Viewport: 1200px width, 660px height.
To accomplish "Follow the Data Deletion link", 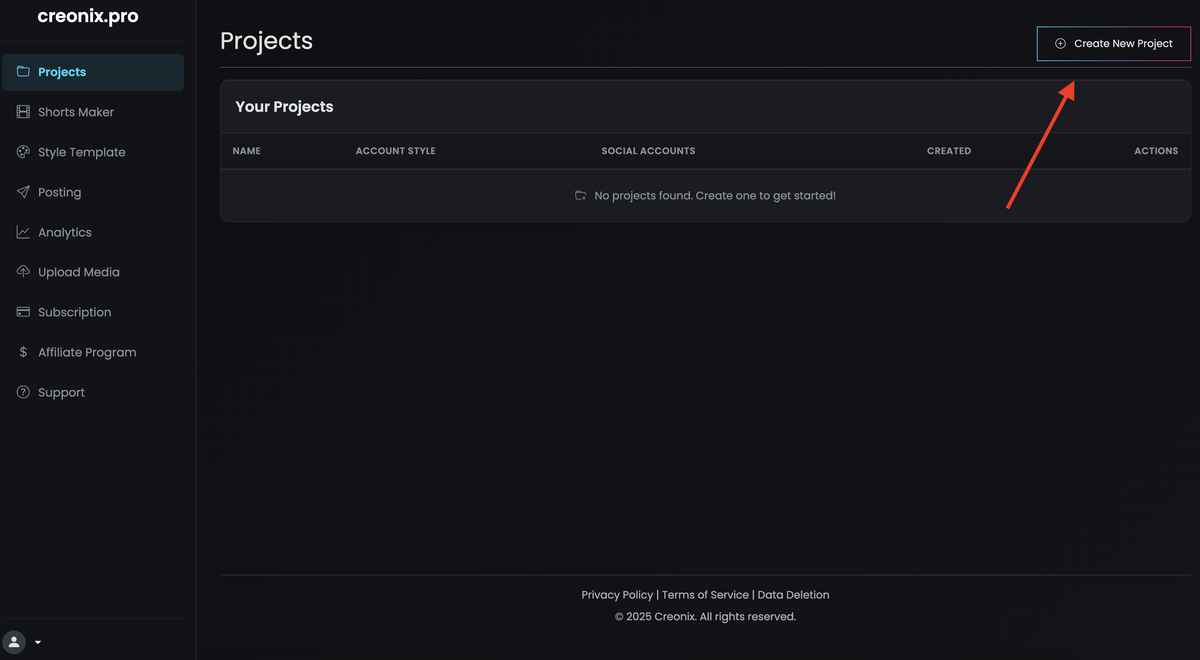I will (793, 595).
